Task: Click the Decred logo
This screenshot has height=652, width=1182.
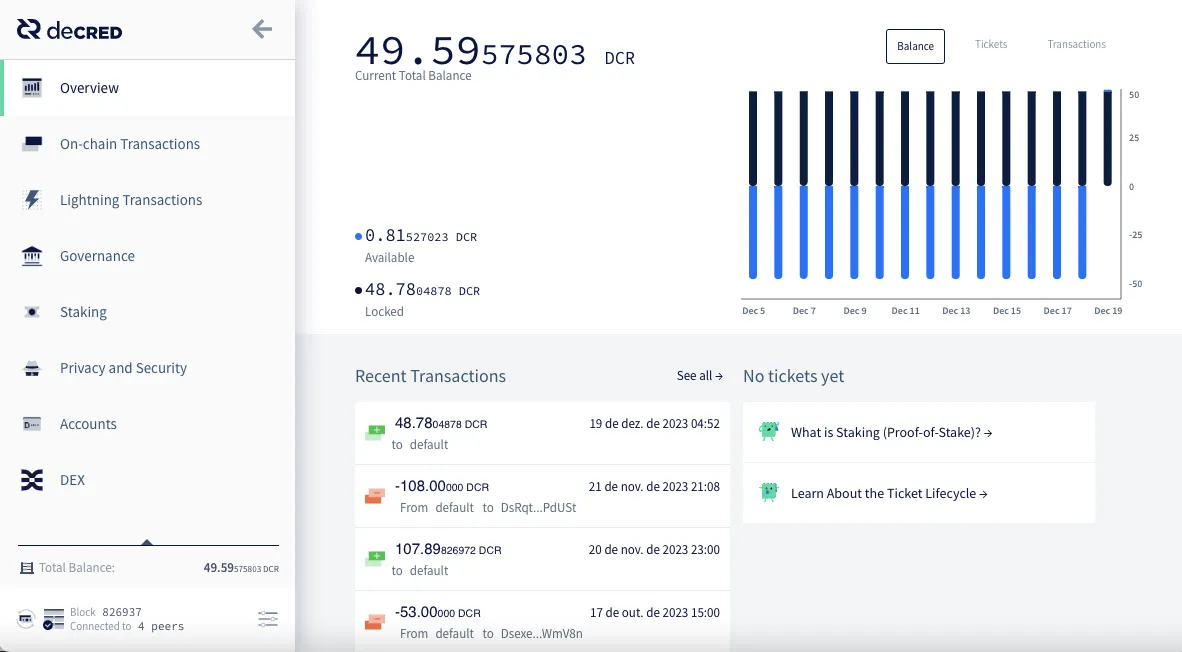Action: pos(69,30)
